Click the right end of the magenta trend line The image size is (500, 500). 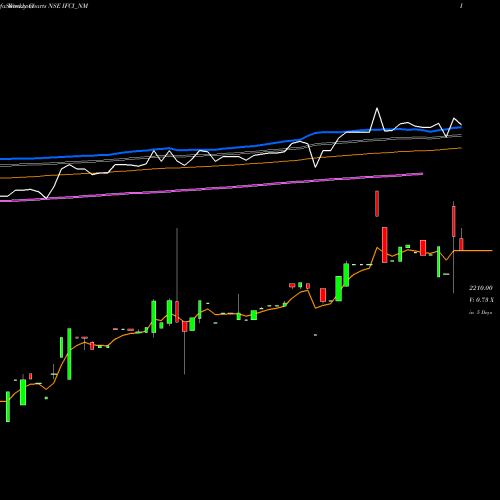coord(422,174)
